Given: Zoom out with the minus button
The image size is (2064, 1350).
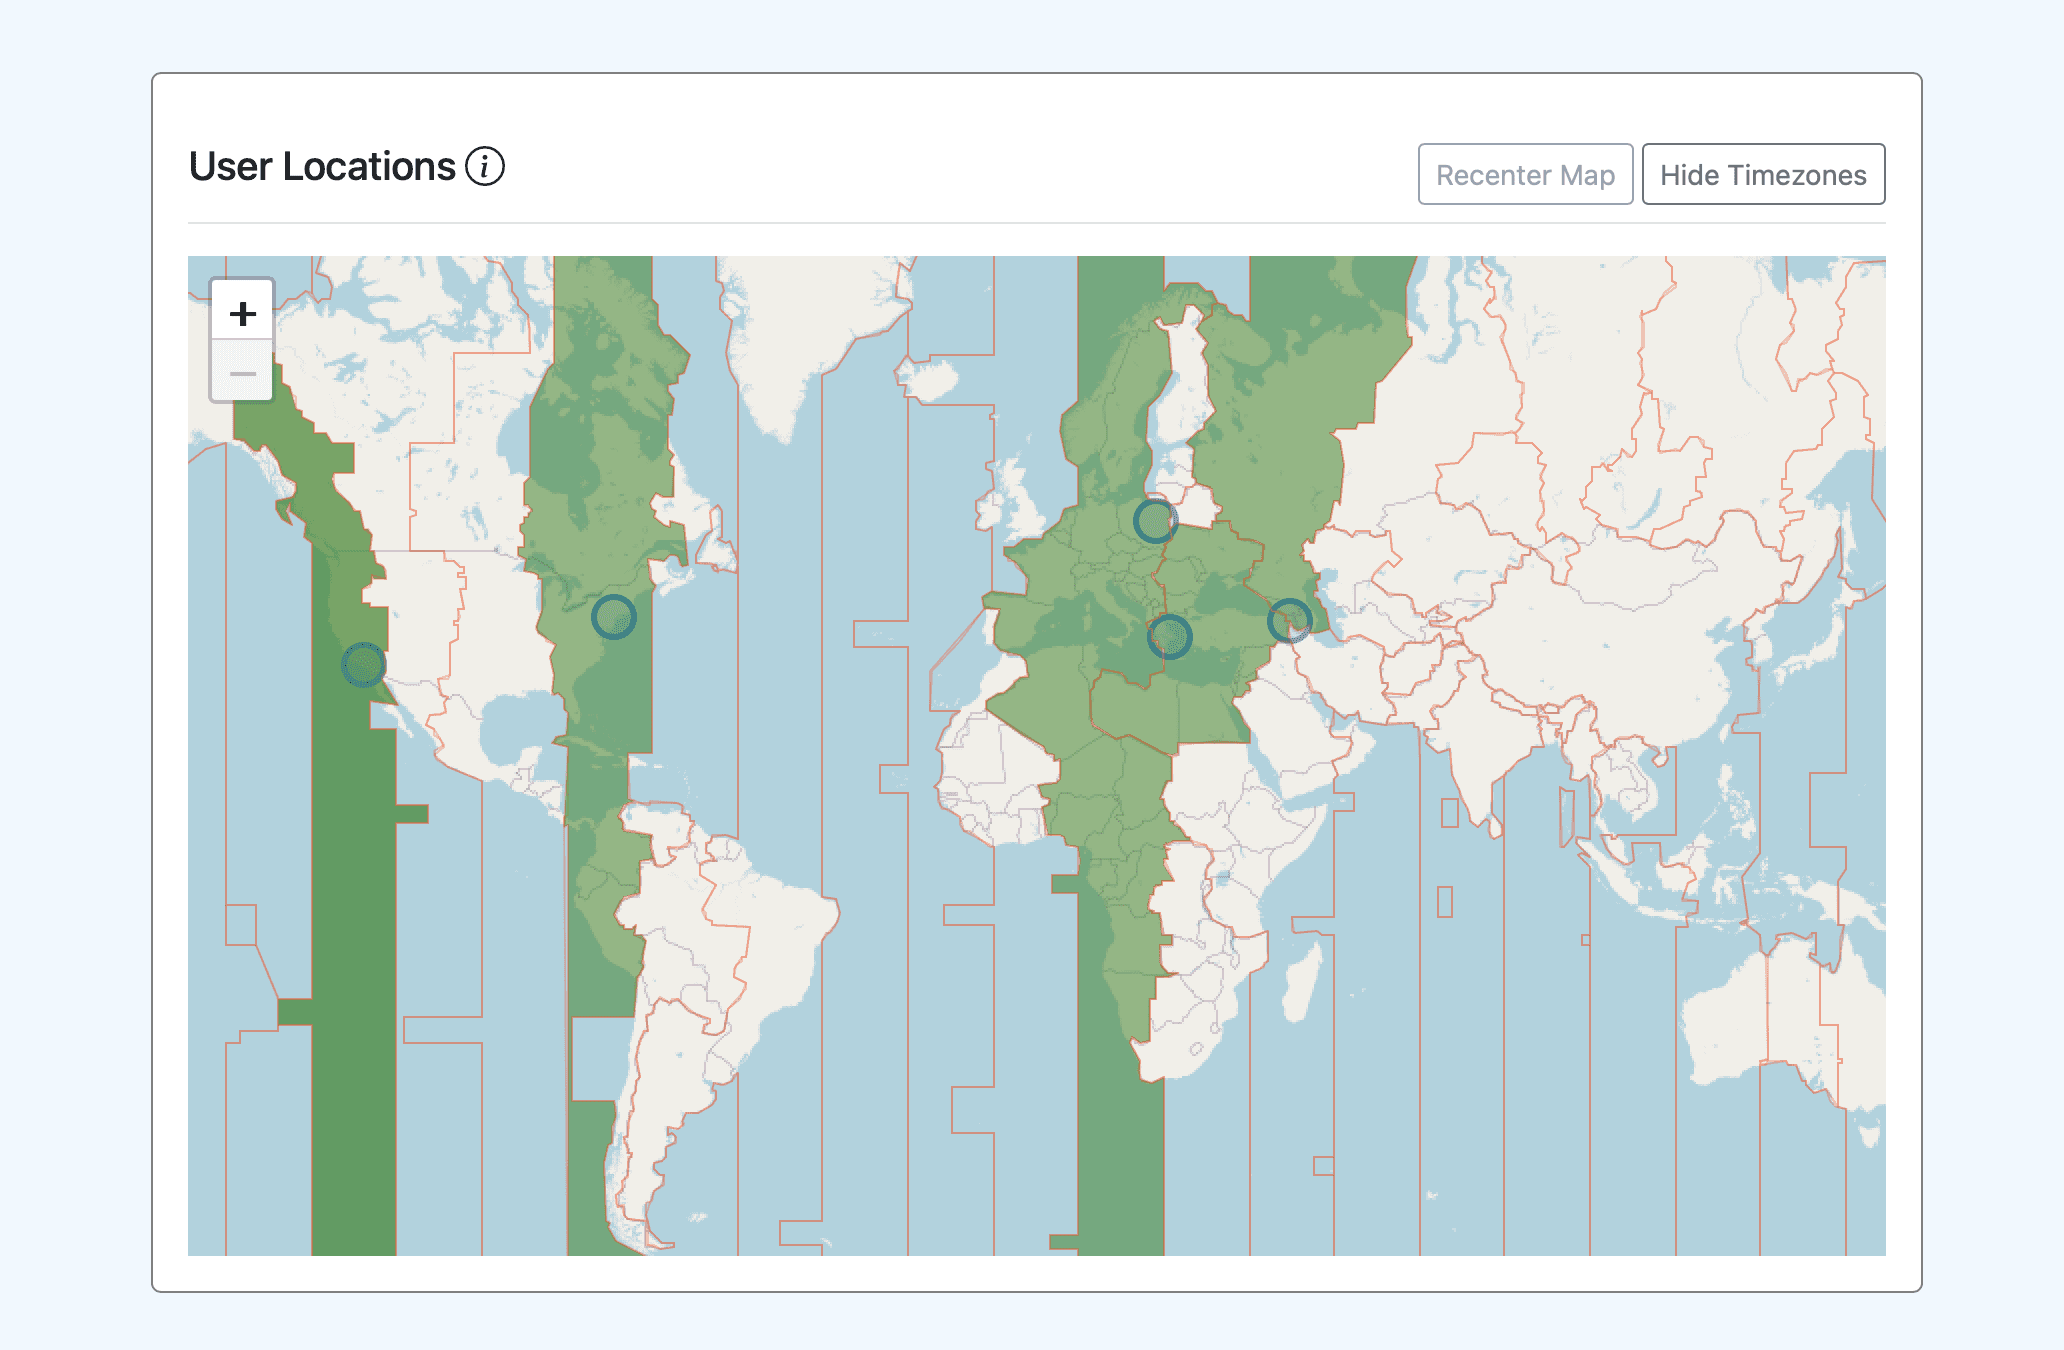Looking at the screenshot, I should tap(242, 374).
